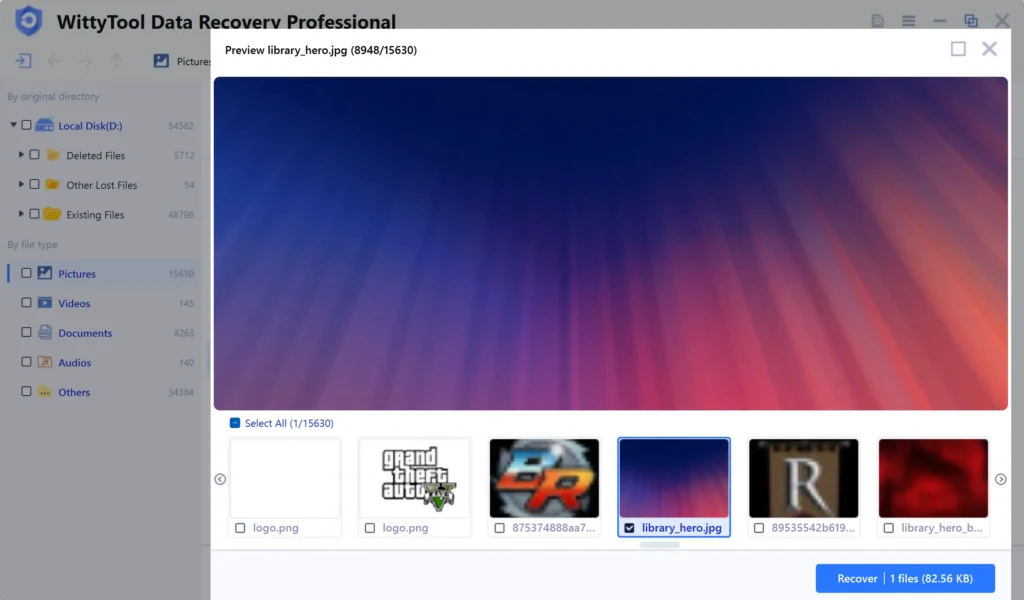Expand the Deleted Files tree node
The height and width of the screenshot is (600, 1024).
tap(22, 155)
